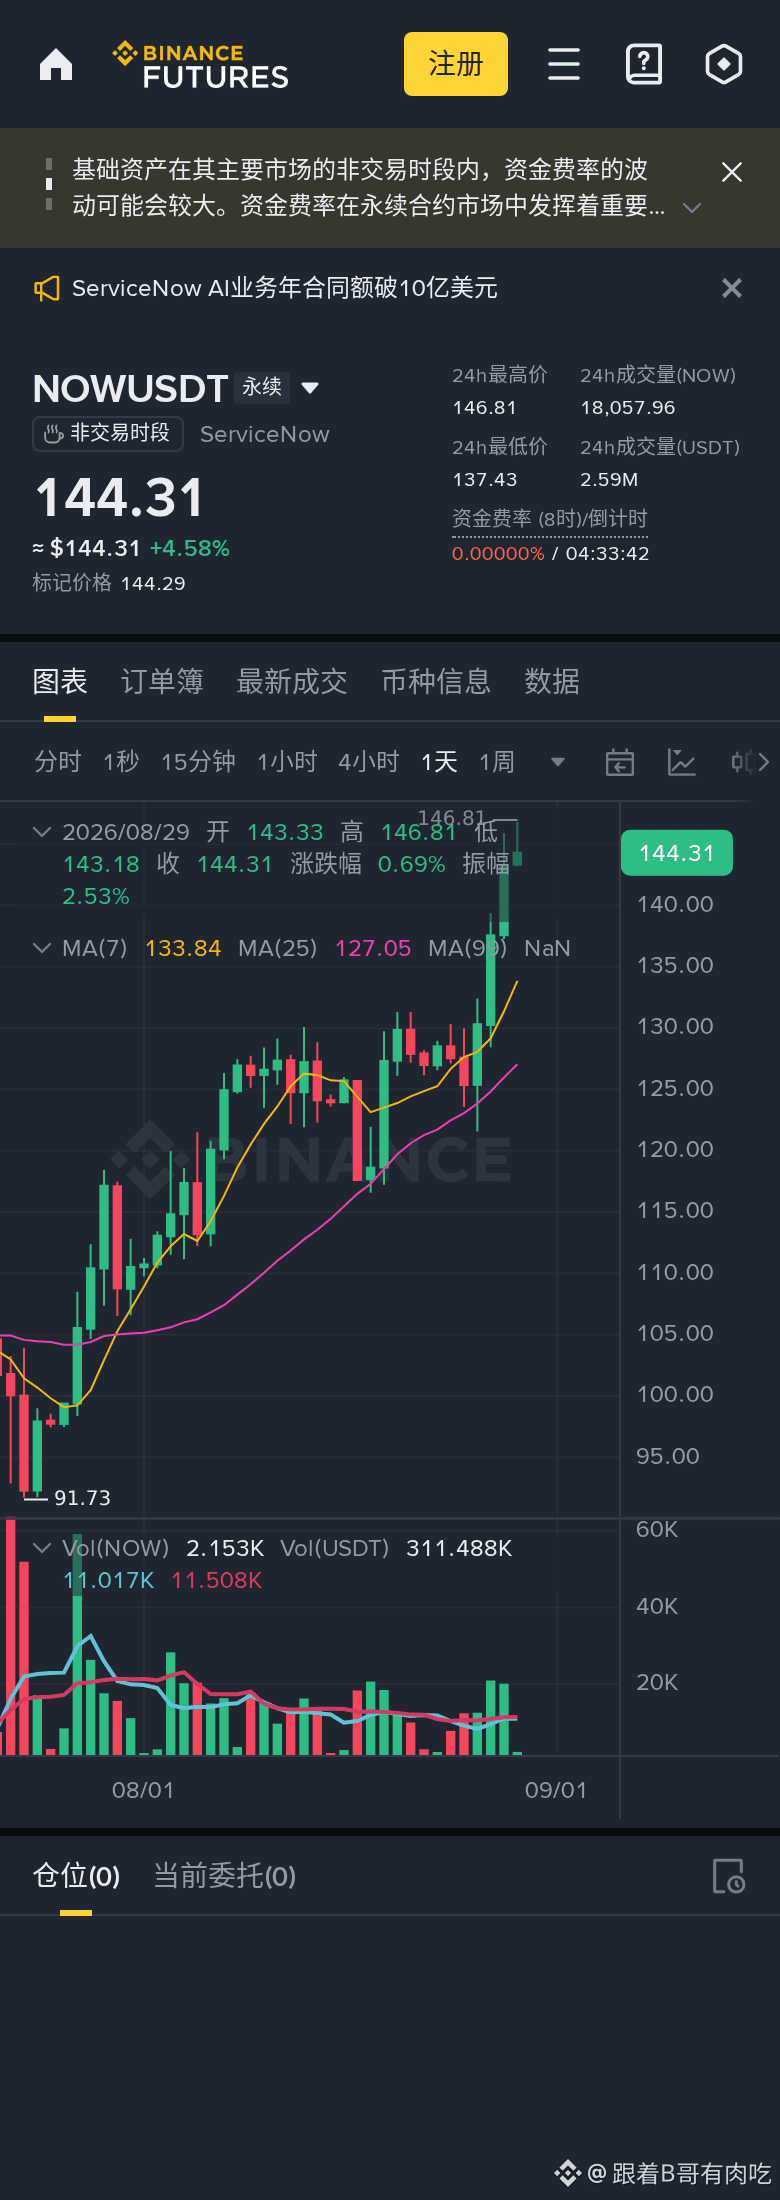
Task: Click the 09/01 date axis label
Action: click(x=556, y=1790)
